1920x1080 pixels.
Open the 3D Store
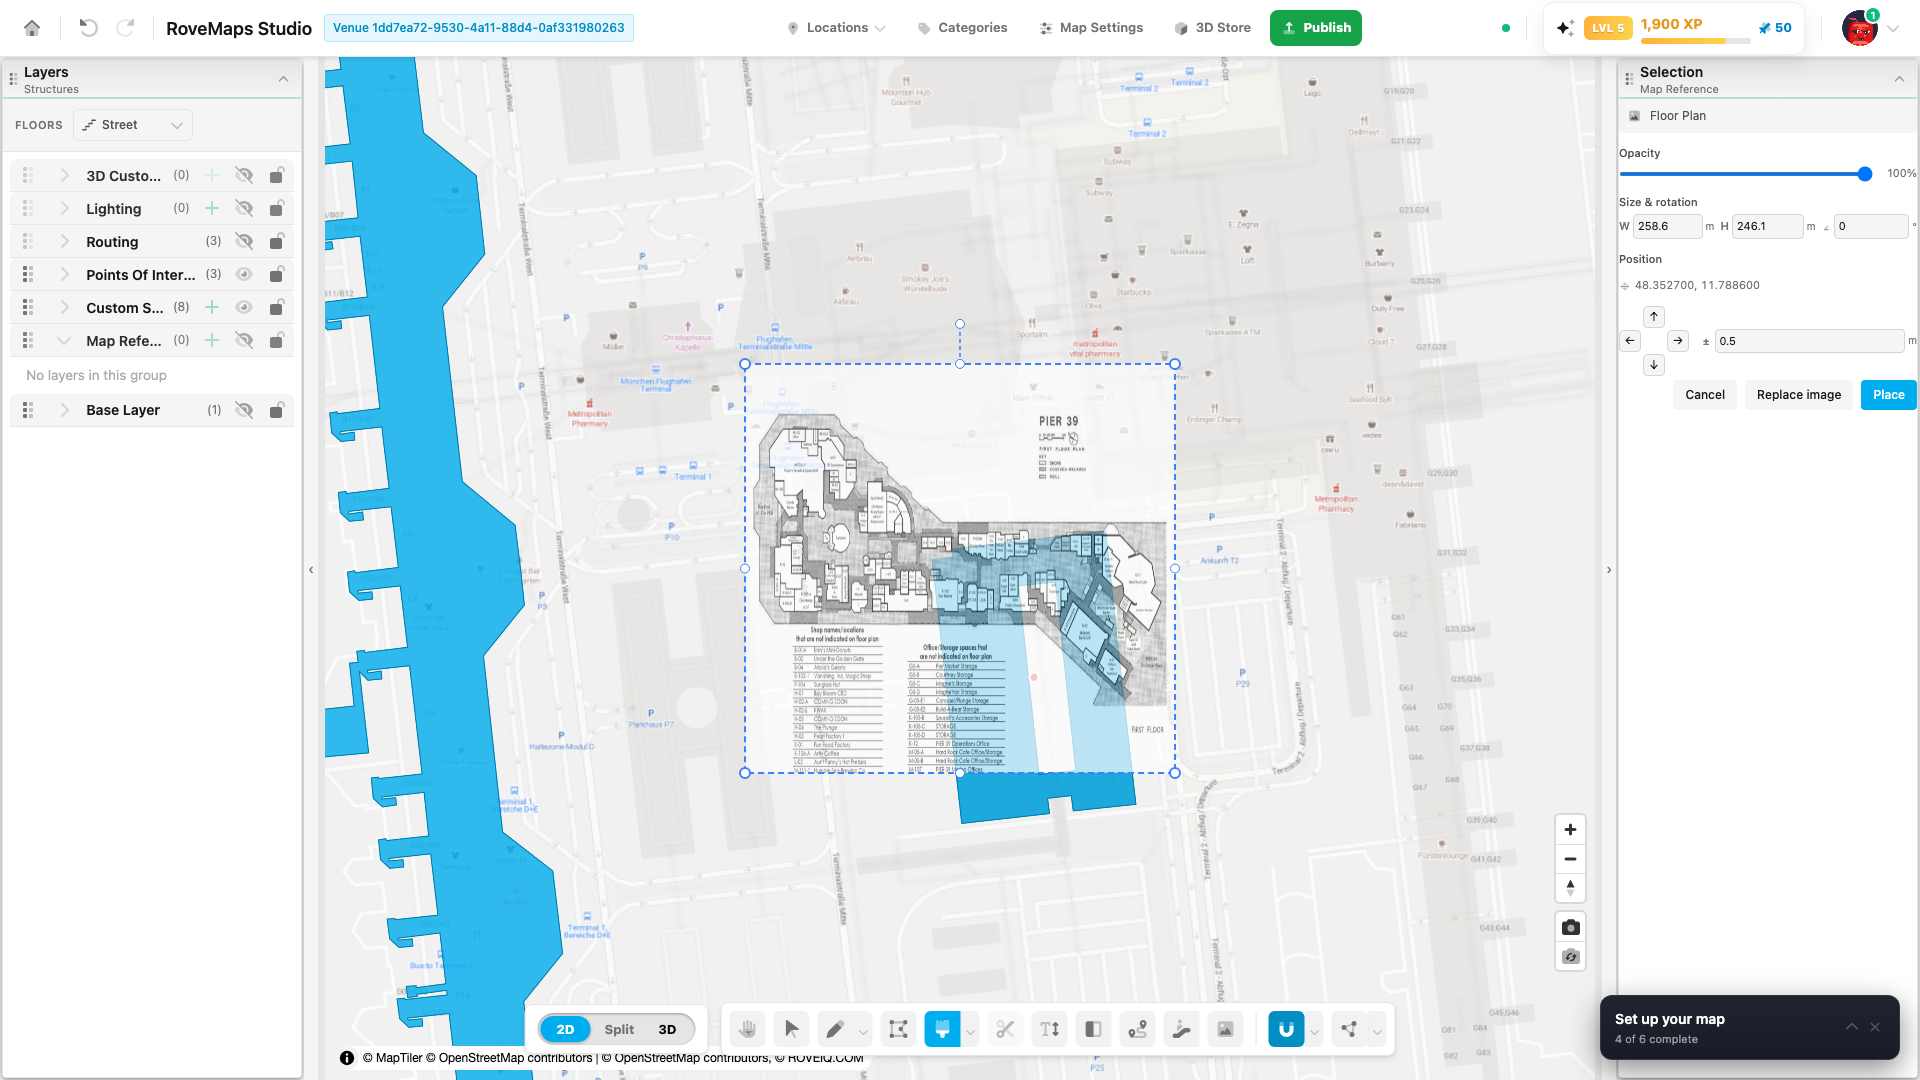1213,28
